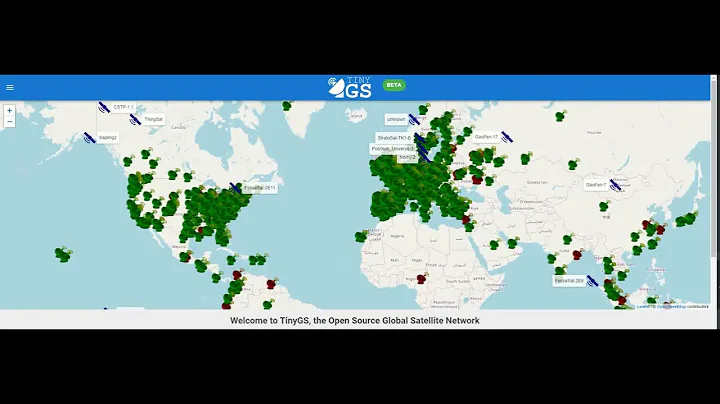Image resolution: width=720 pixels, height=404 pixels.
Task: Select the station marker in French Guiana
Action: pos(272,283)
